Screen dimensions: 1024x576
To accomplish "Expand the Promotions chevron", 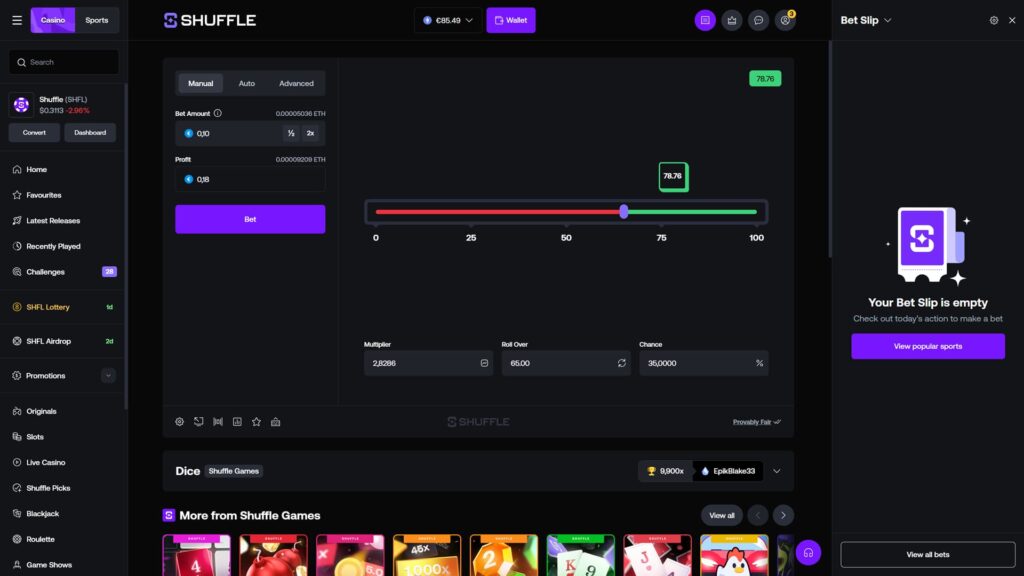I will [108, 376].
